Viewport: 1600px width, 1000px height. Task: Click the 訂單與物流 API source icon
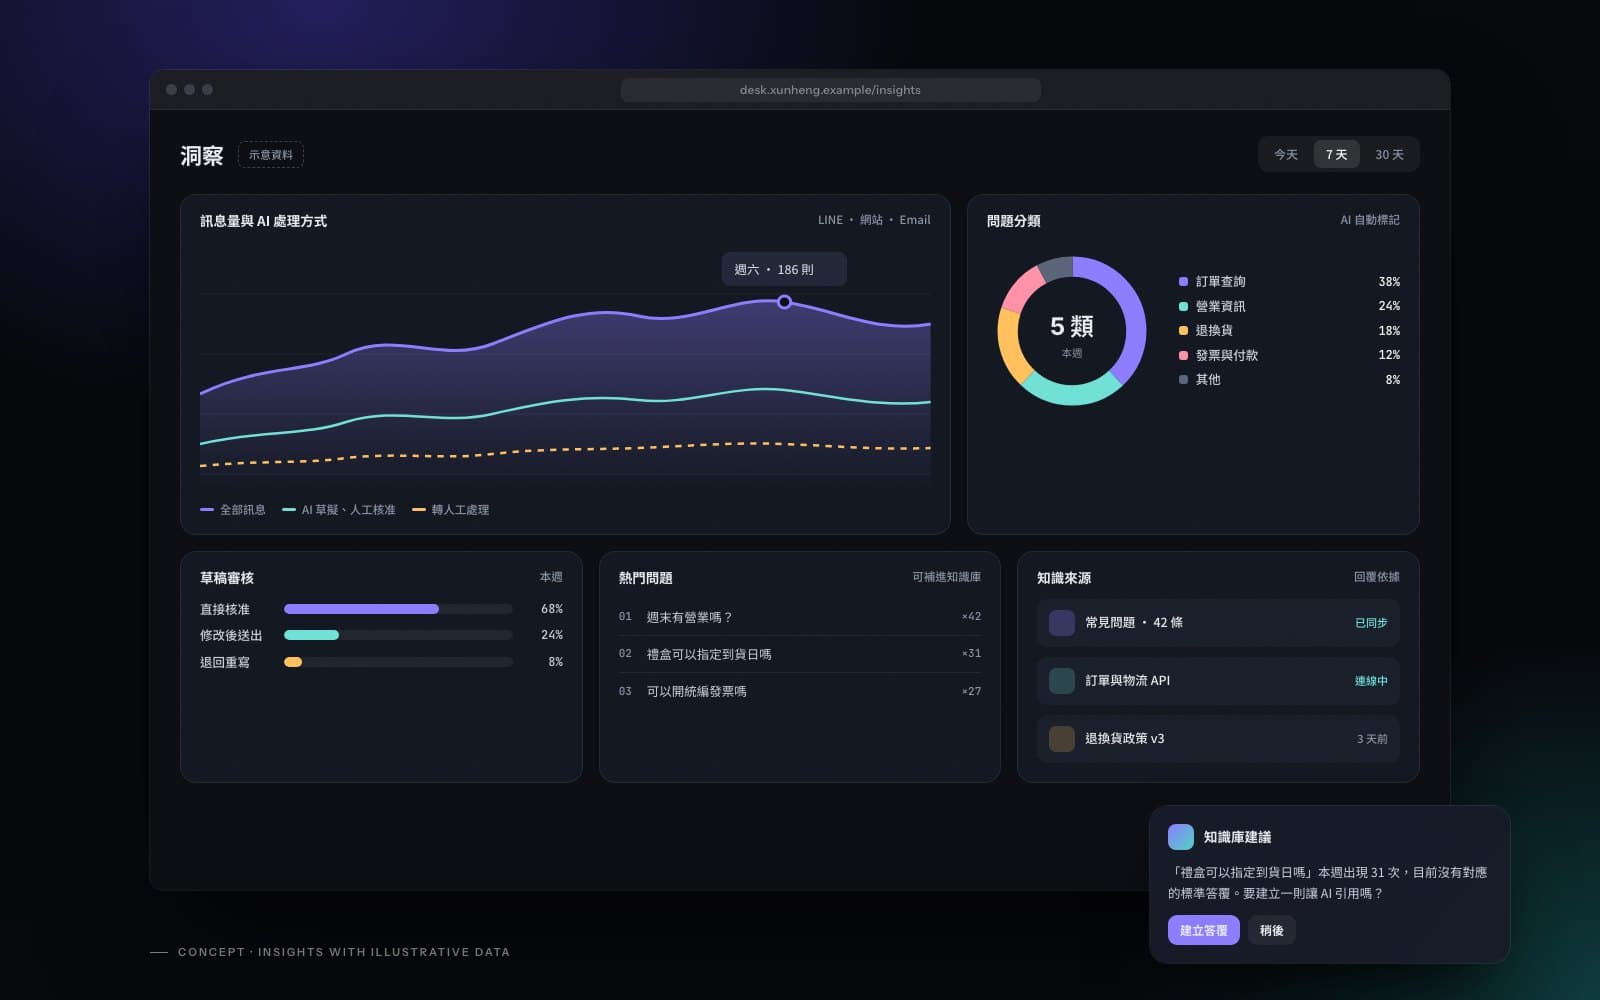click(1061, 681)
